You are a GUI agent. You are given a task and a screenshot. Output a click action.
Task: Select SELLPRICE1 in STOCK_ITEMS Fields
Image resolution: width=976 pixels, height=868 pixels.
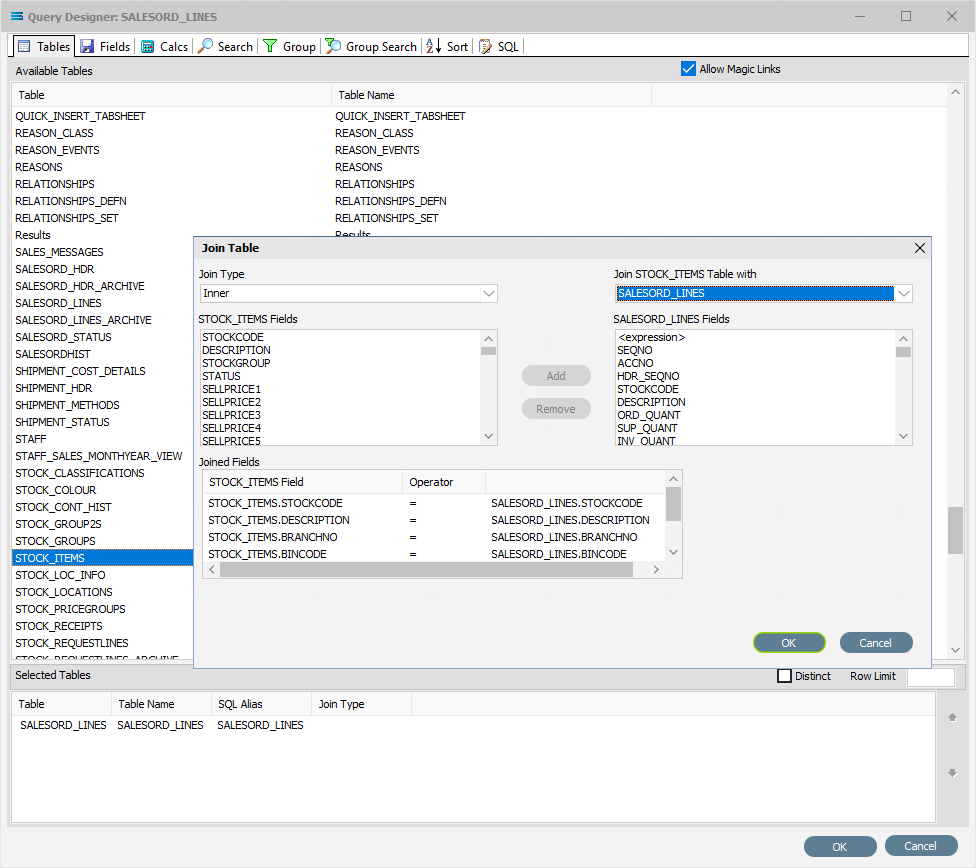[x=232, y=389]
